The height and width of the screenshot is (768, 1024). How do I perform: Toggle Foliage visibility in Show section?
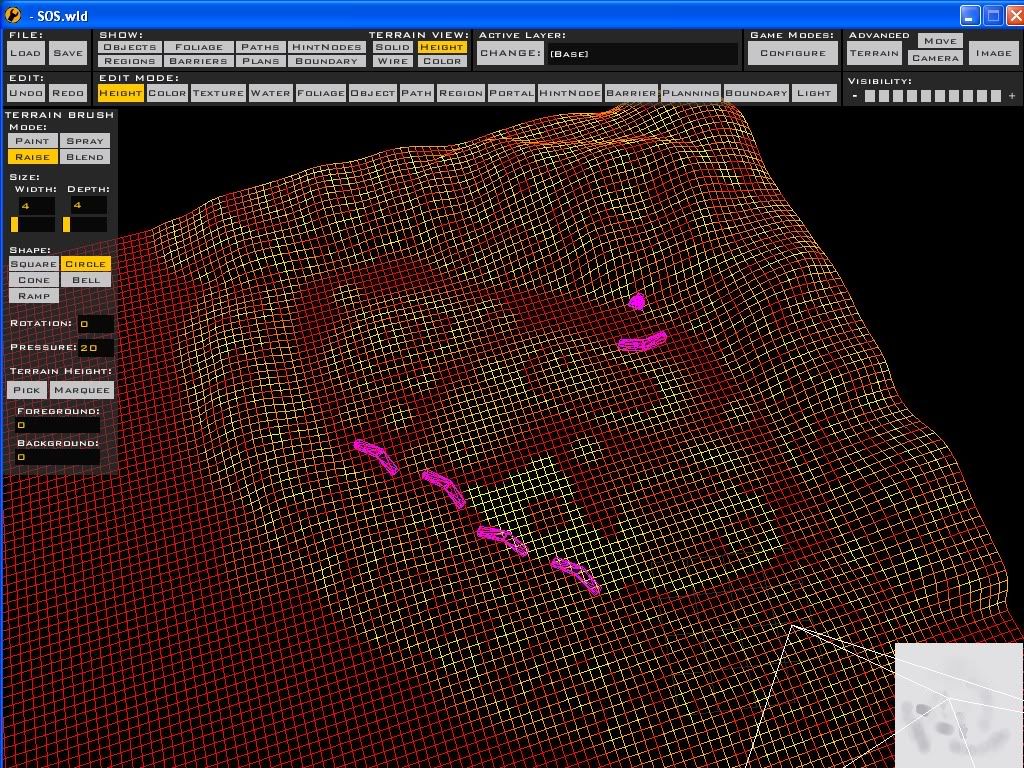pyautogui.click(x=199, y=47)
